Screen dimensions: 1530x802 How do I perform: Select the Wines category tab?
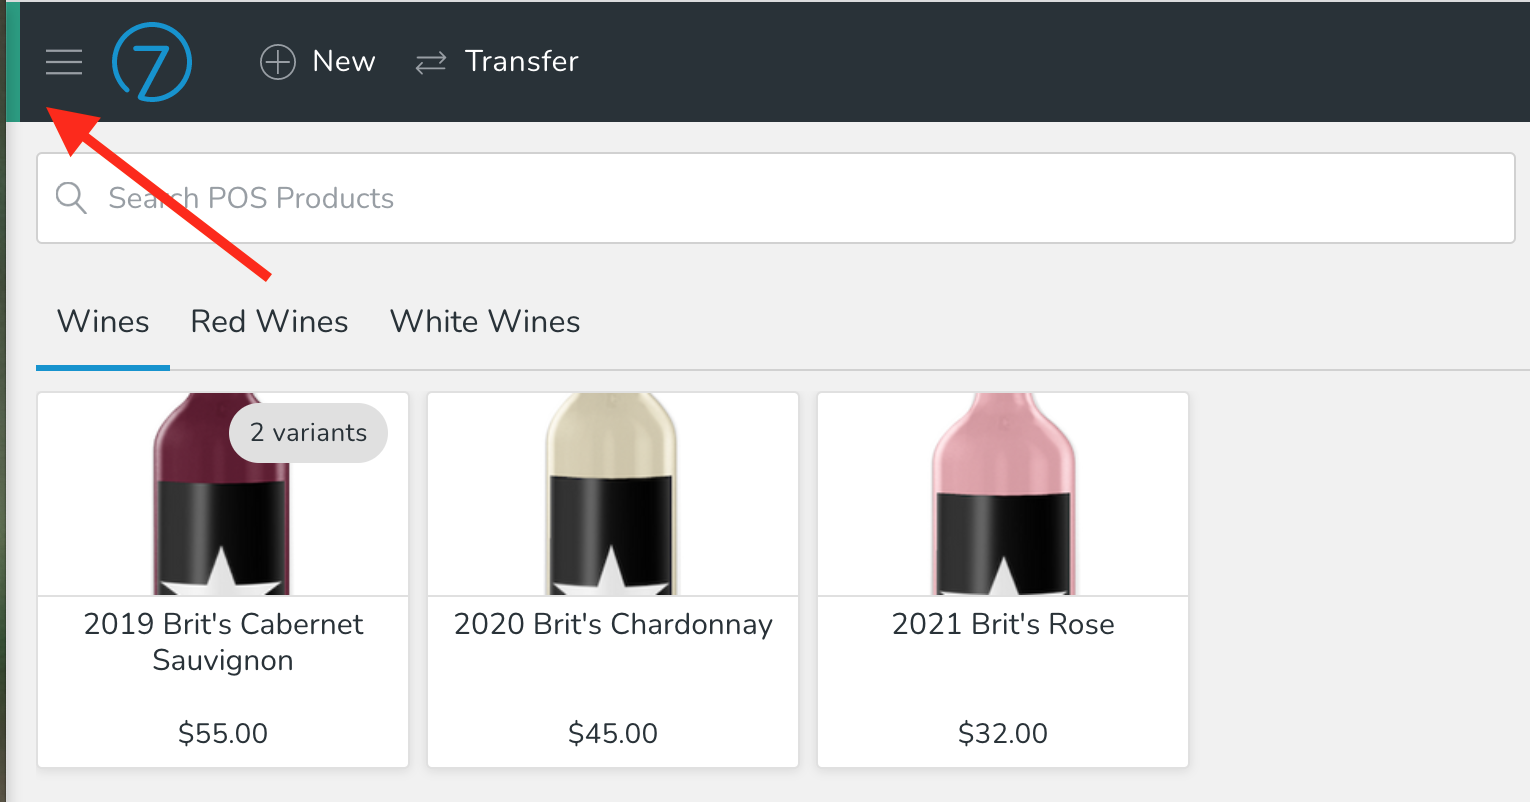click(x=102, y=321)
